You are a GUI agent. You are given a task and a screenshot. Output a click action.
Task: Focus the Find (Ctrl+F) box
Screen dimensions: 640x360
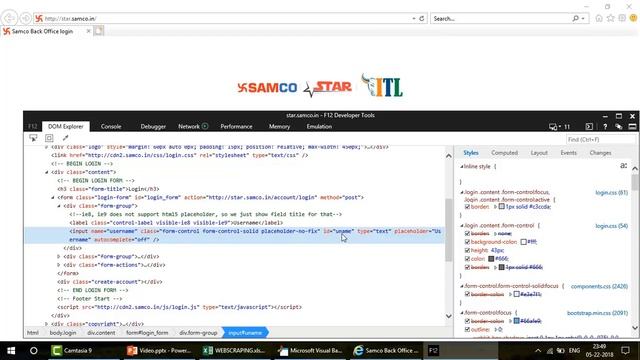(600, 140)
